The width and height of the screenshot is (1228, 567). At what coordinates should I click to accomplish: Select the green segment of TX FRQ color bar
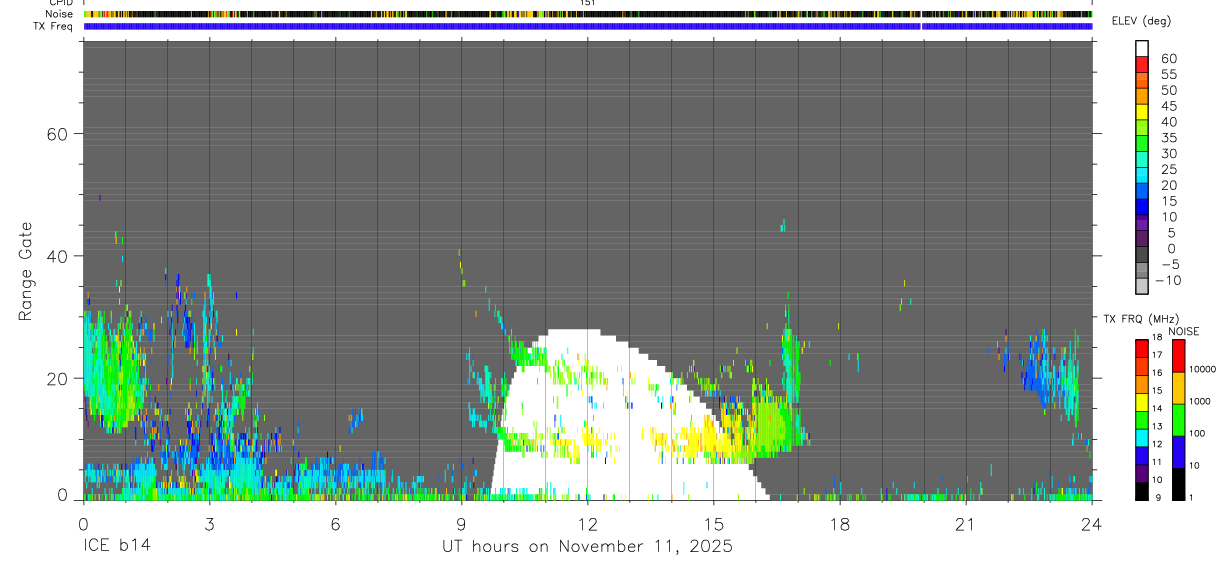pos(1142,419)
